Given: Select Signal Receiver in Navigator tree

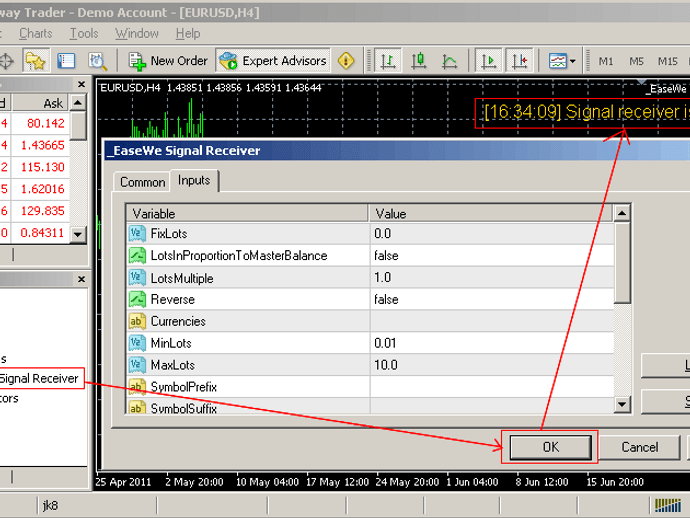Looking at the screenshot, I should tap(39, 378).
